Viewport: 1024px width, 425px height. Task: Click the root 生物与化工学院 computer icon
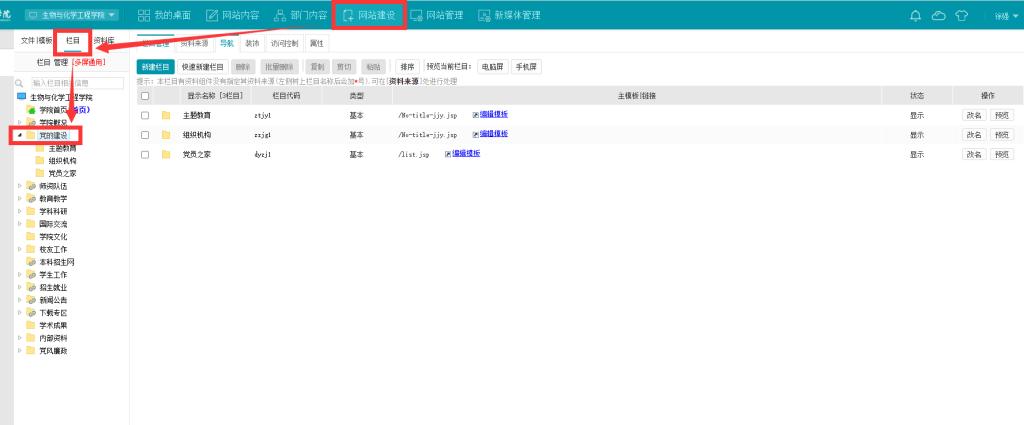coord(21,97)
